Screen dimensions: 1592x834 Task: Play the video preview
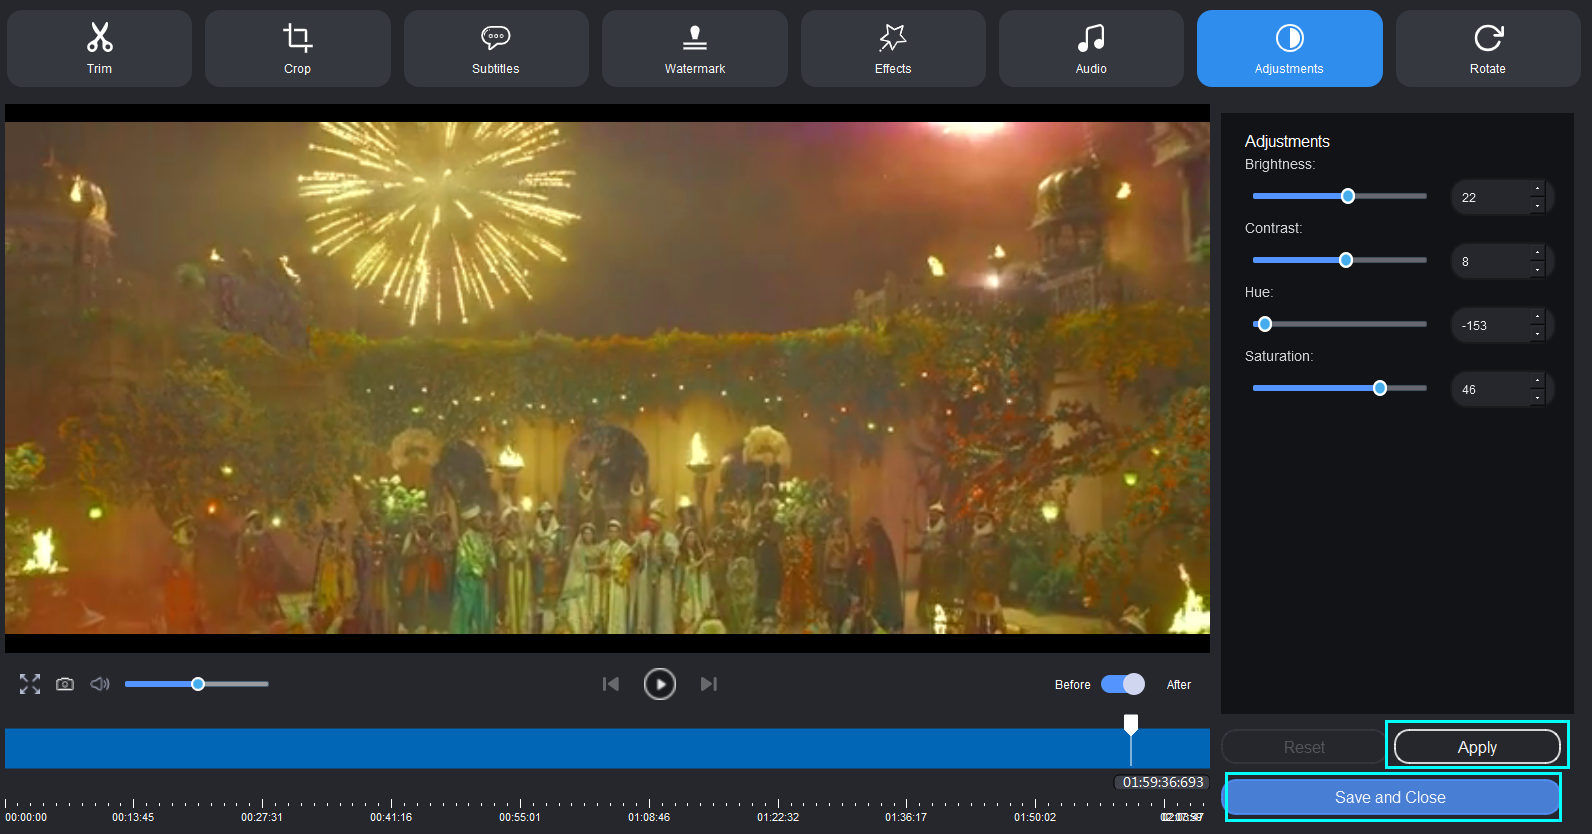[x=660, y=684]
